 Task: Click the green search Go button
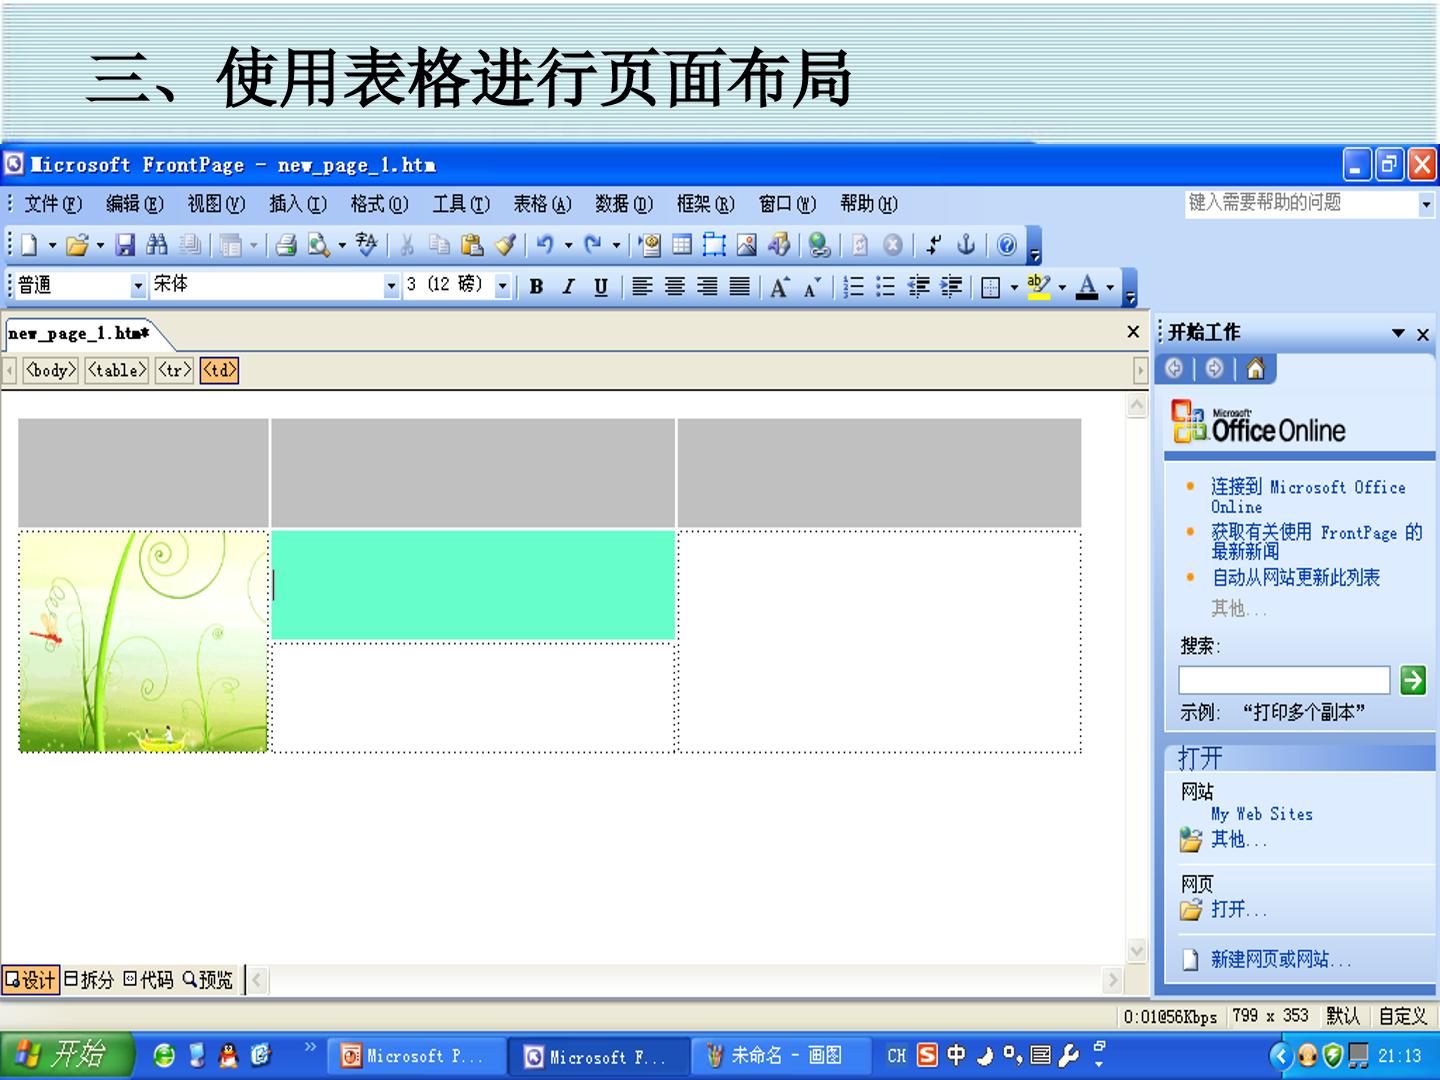[1412, 680]
